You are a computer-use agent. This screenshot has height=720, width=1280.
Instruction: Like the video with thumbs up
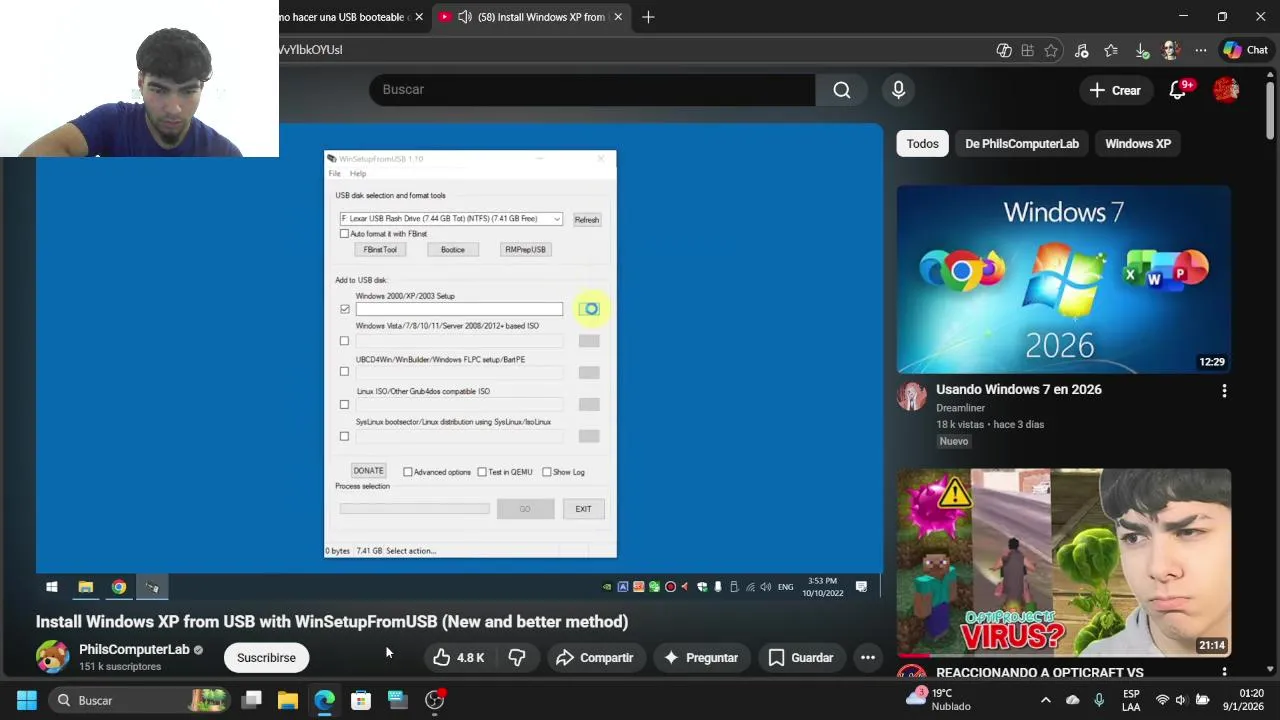458,658
